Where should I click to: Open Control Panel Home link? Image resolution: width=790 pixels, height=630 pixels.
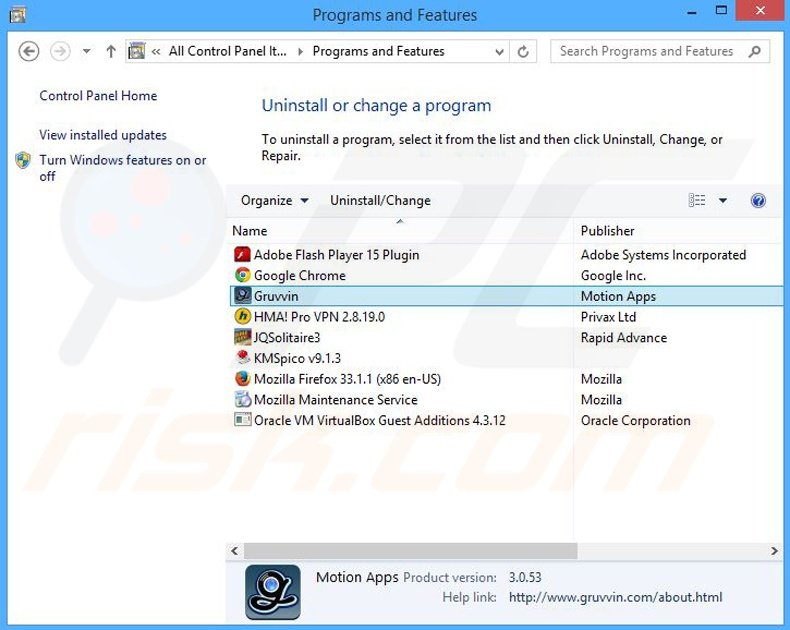click(x=98, y=96)
